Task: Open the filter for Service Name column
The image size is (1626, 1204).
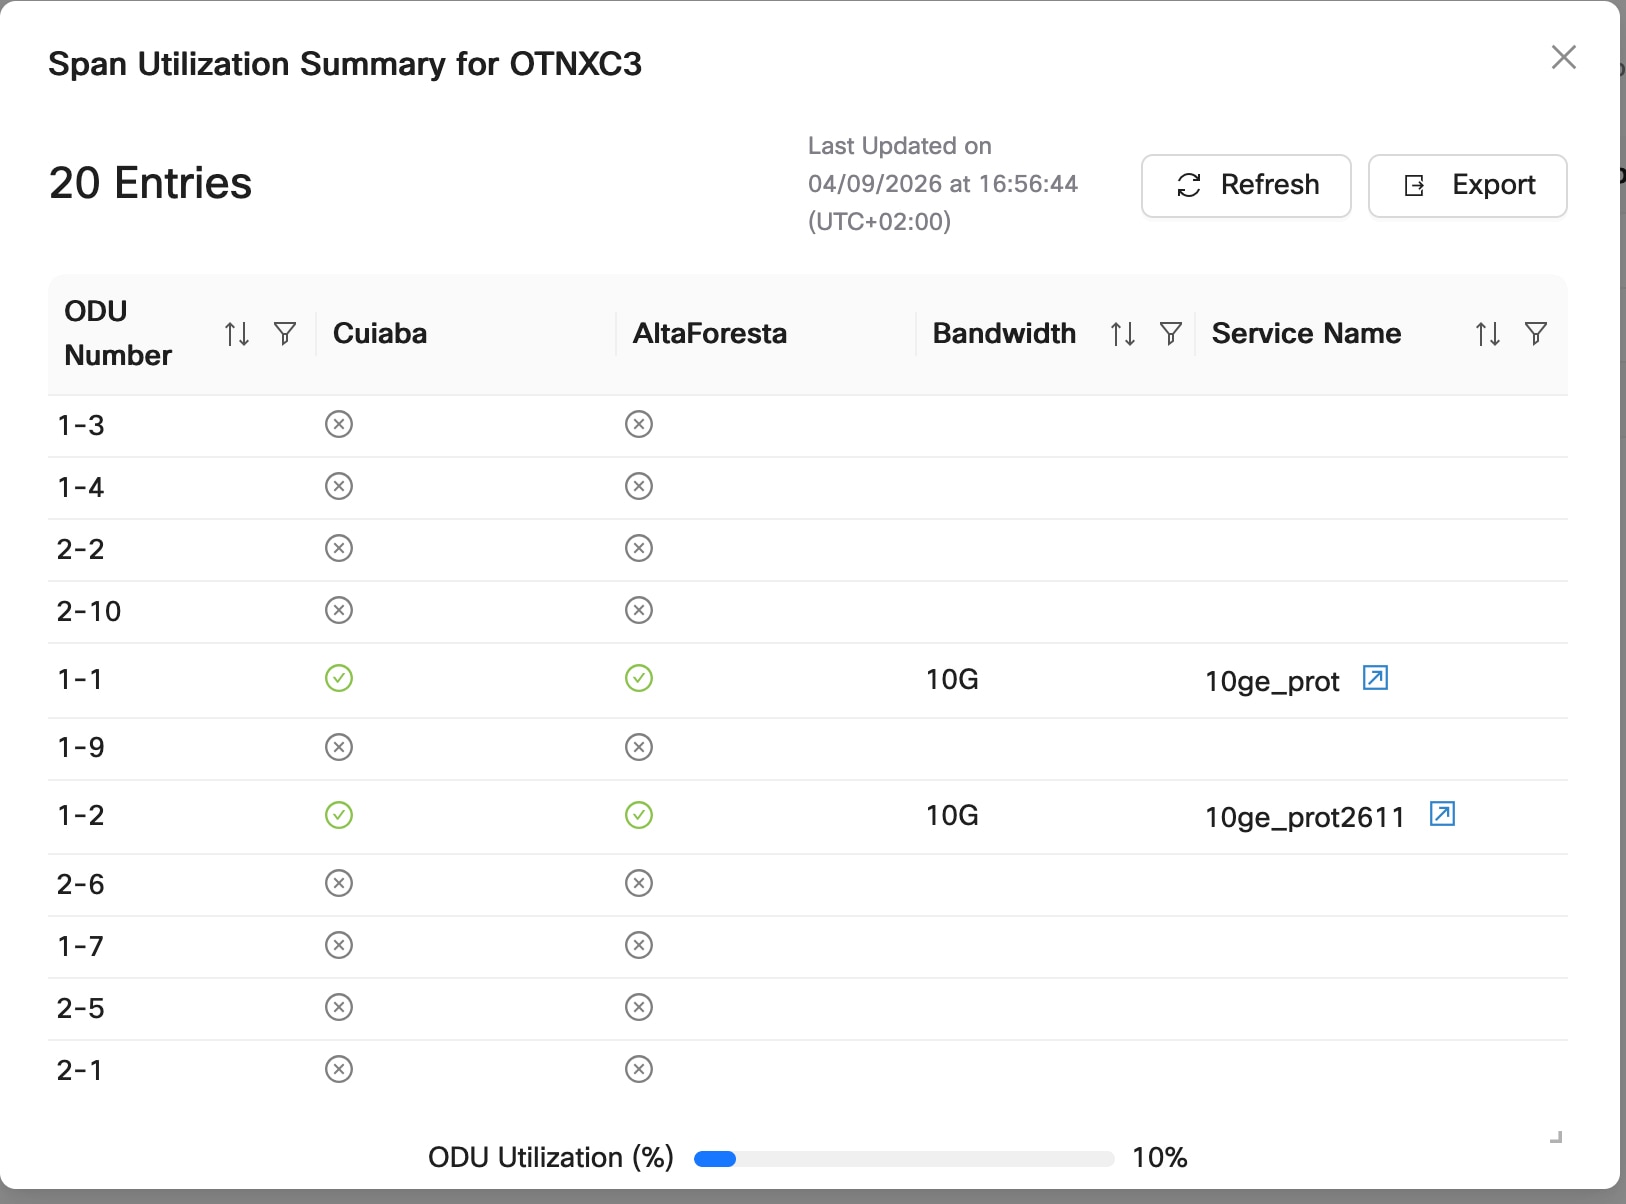Action: (x=1537, y=333)
